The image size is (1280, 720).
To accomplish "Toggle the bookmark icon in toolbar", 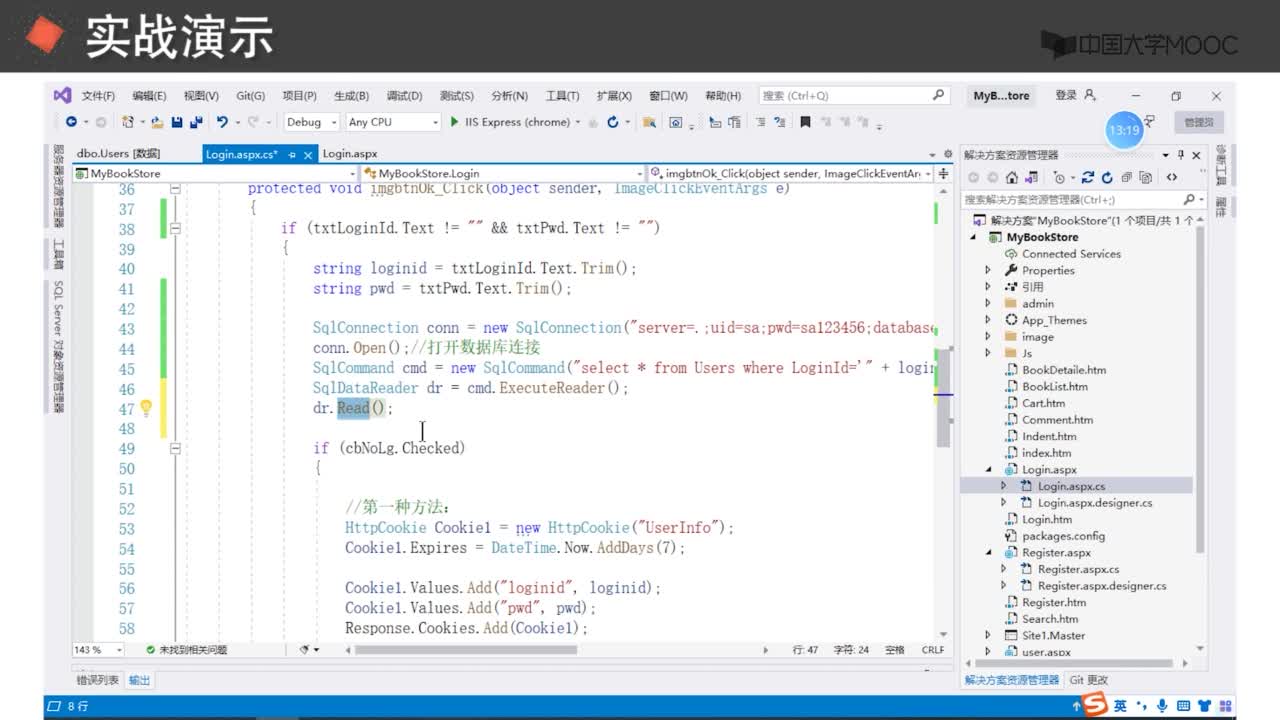I will pyautogui.click(x=805, y=122).
